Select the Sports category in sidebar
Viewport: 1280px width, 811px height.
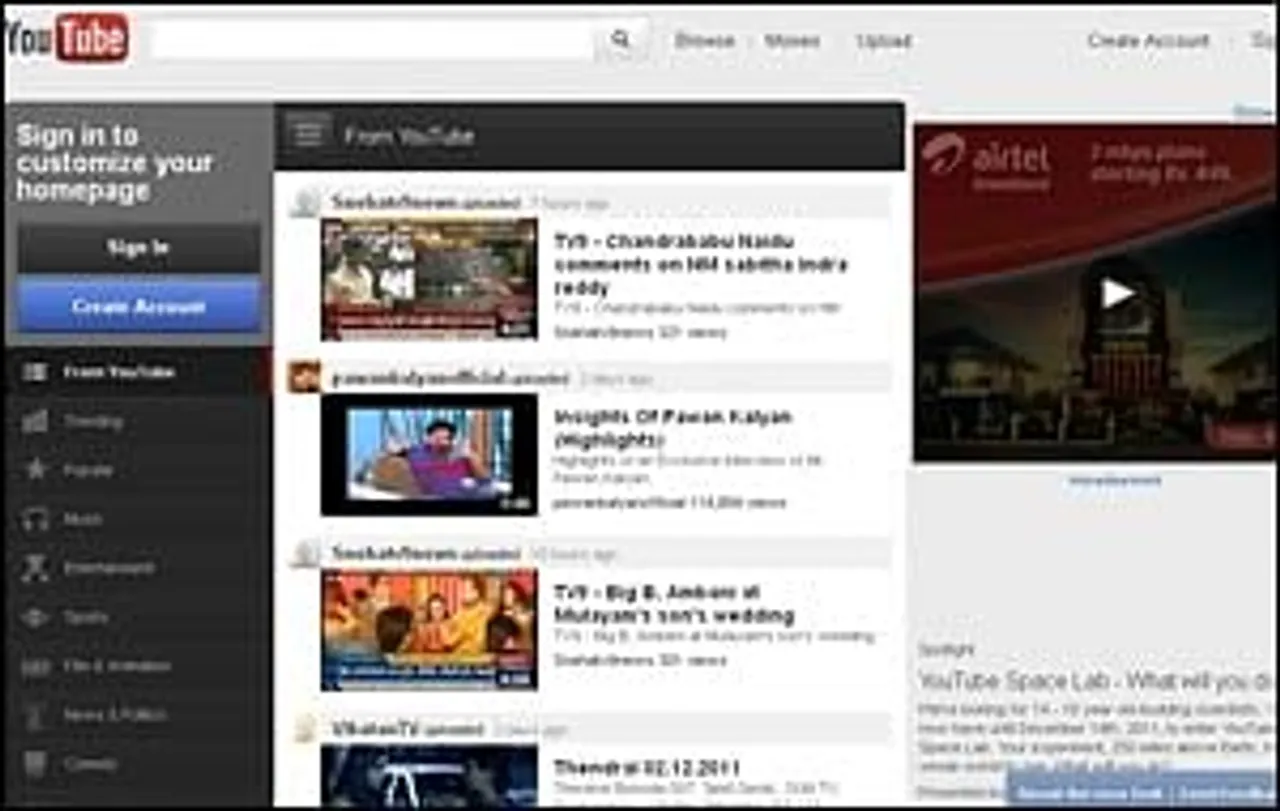coord(138,617)
